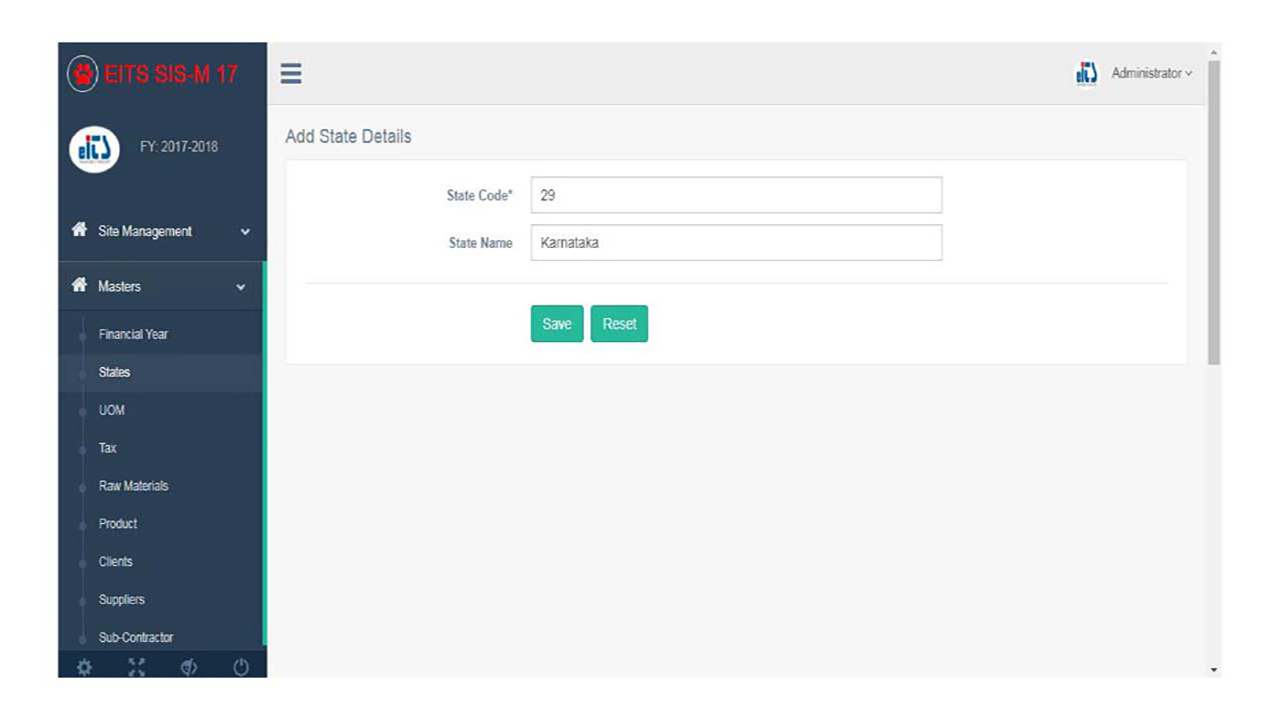Viewport: 1280px width, 720px height.
Task: Open Raw Materials master
Action: tap(133, 486)
